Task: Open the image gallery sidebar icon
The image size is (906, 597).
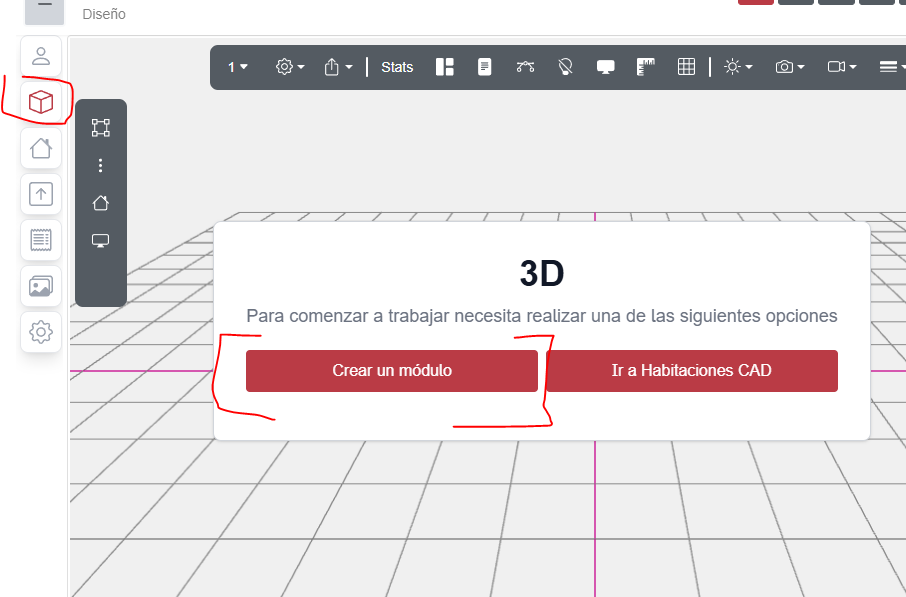Action: (41, 286)
